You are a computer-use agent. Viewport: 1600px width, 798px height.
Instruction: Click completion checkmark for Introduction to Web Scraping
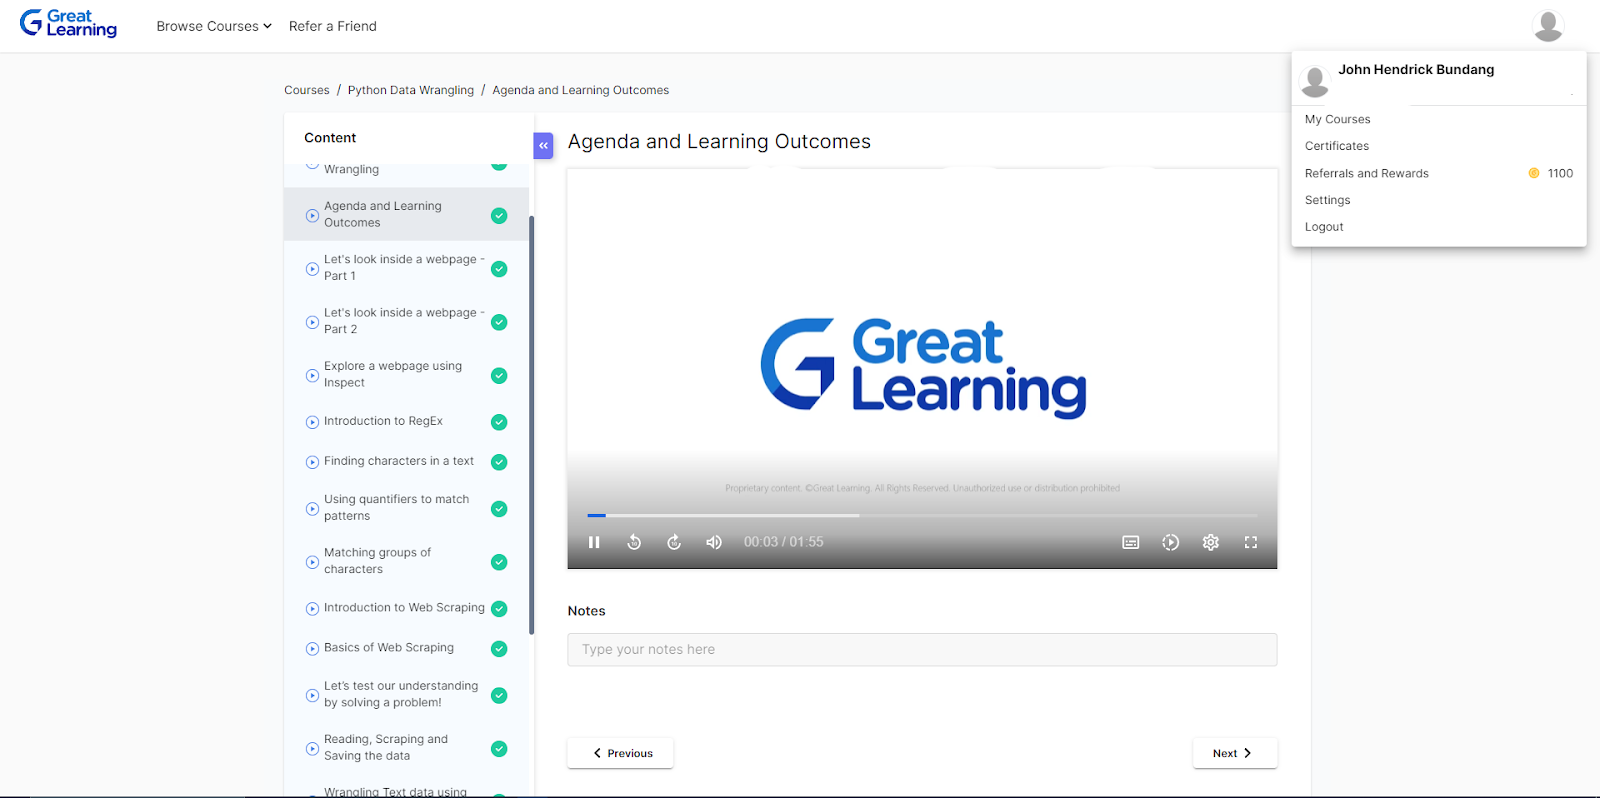pos(499,608)
